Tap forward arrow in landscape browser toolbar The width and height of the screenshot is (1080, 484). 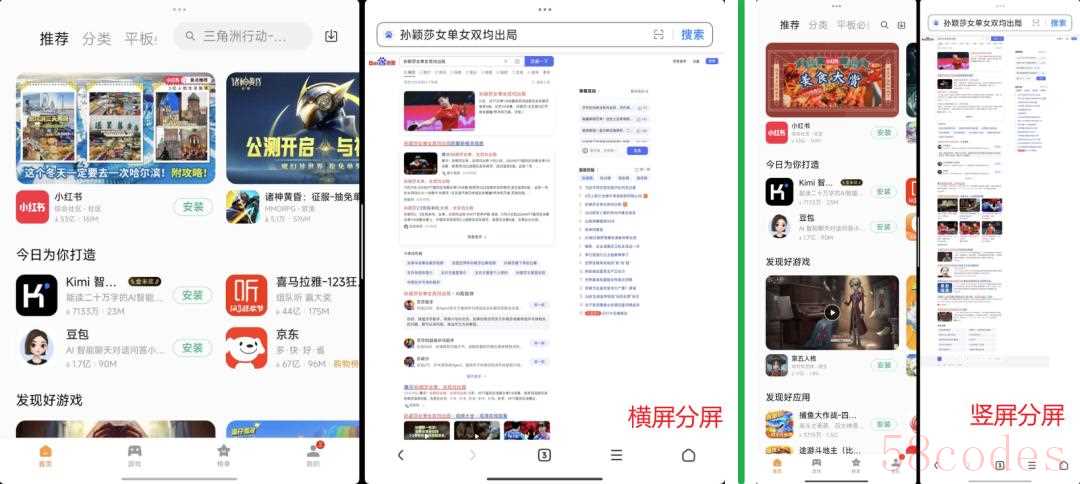pos(472,455)
